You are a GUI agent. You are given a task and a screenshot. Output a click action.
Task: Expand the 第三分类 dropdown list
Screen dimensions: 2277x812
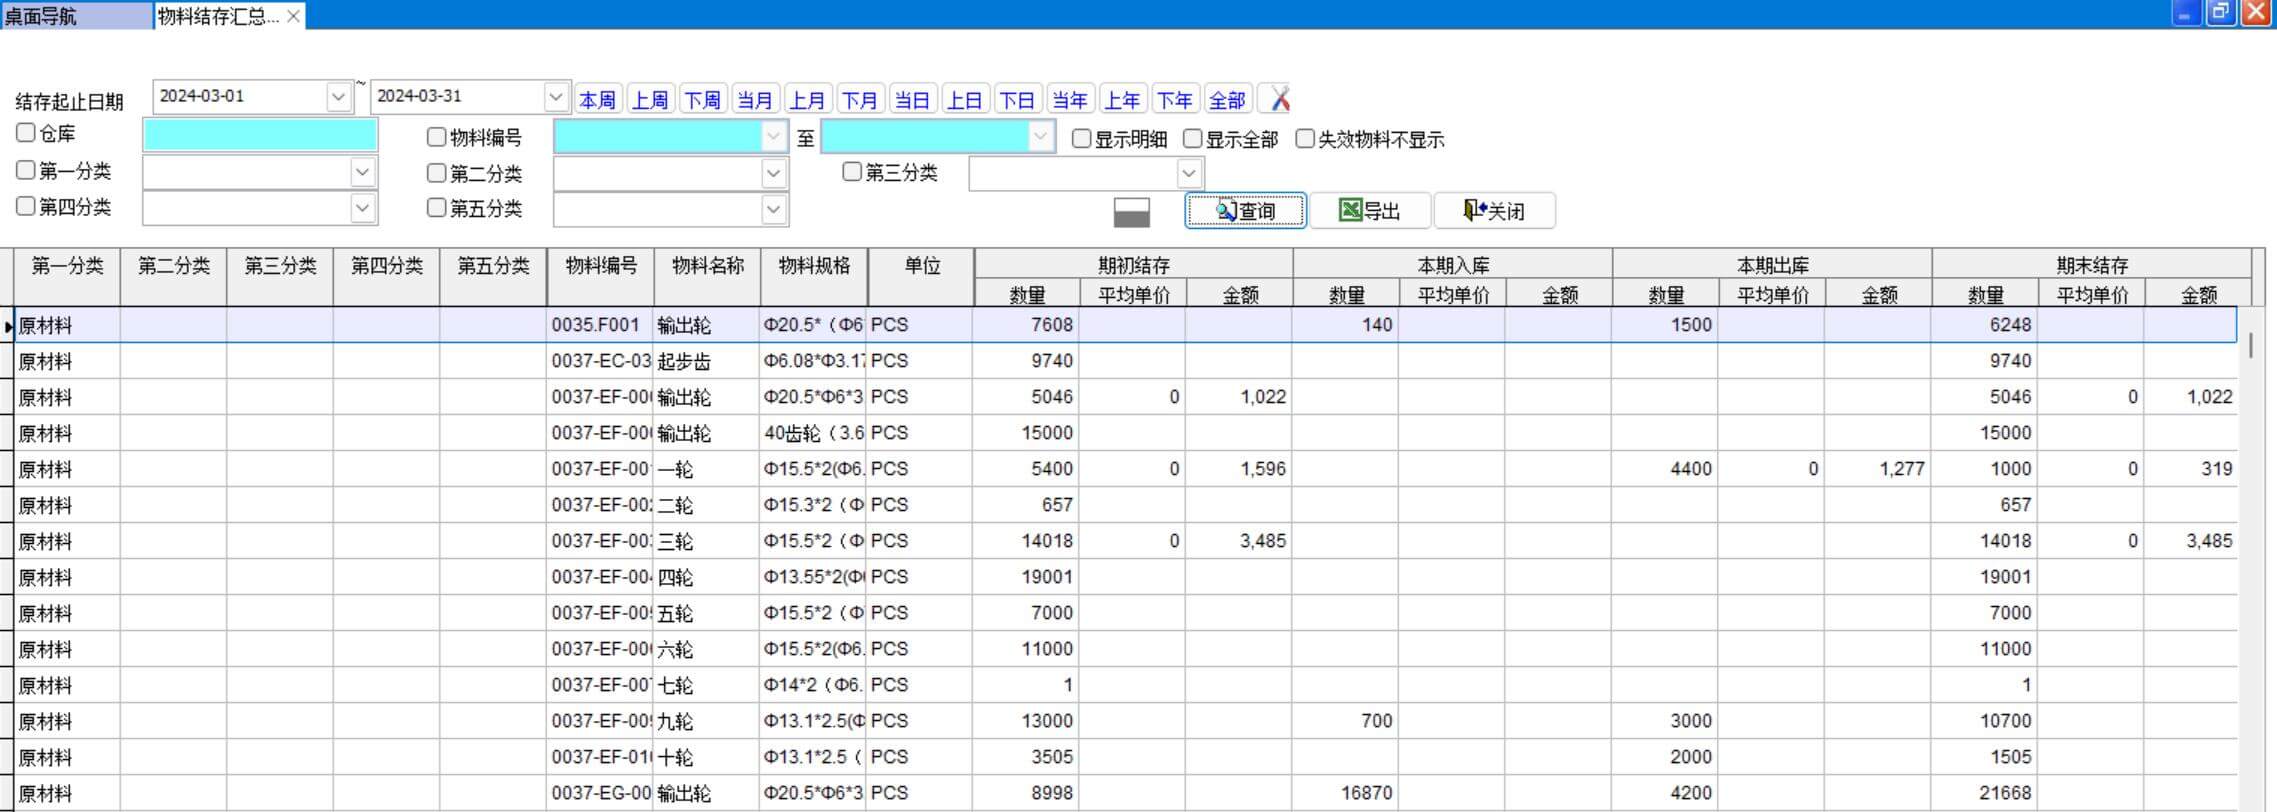click(1188, 174)
